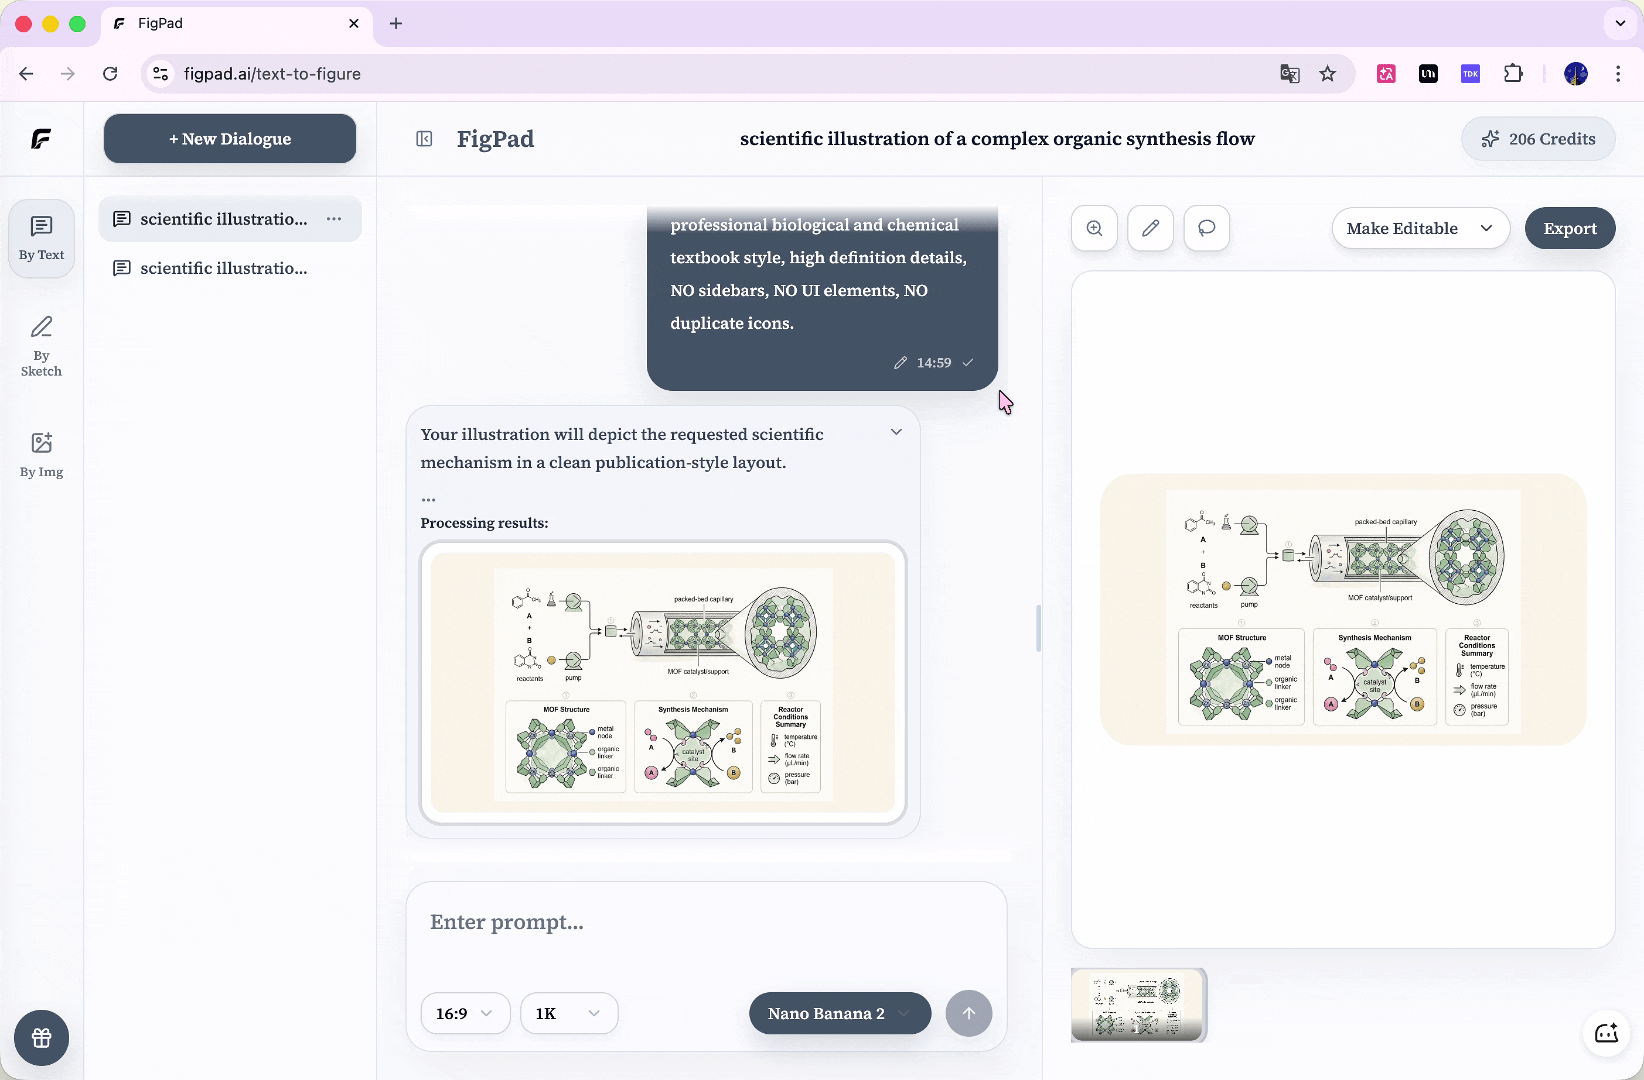Toggle the sidebar collapse icon beside FigPad
This screenshot has width=1644, height=1080.
pos(424,139)
